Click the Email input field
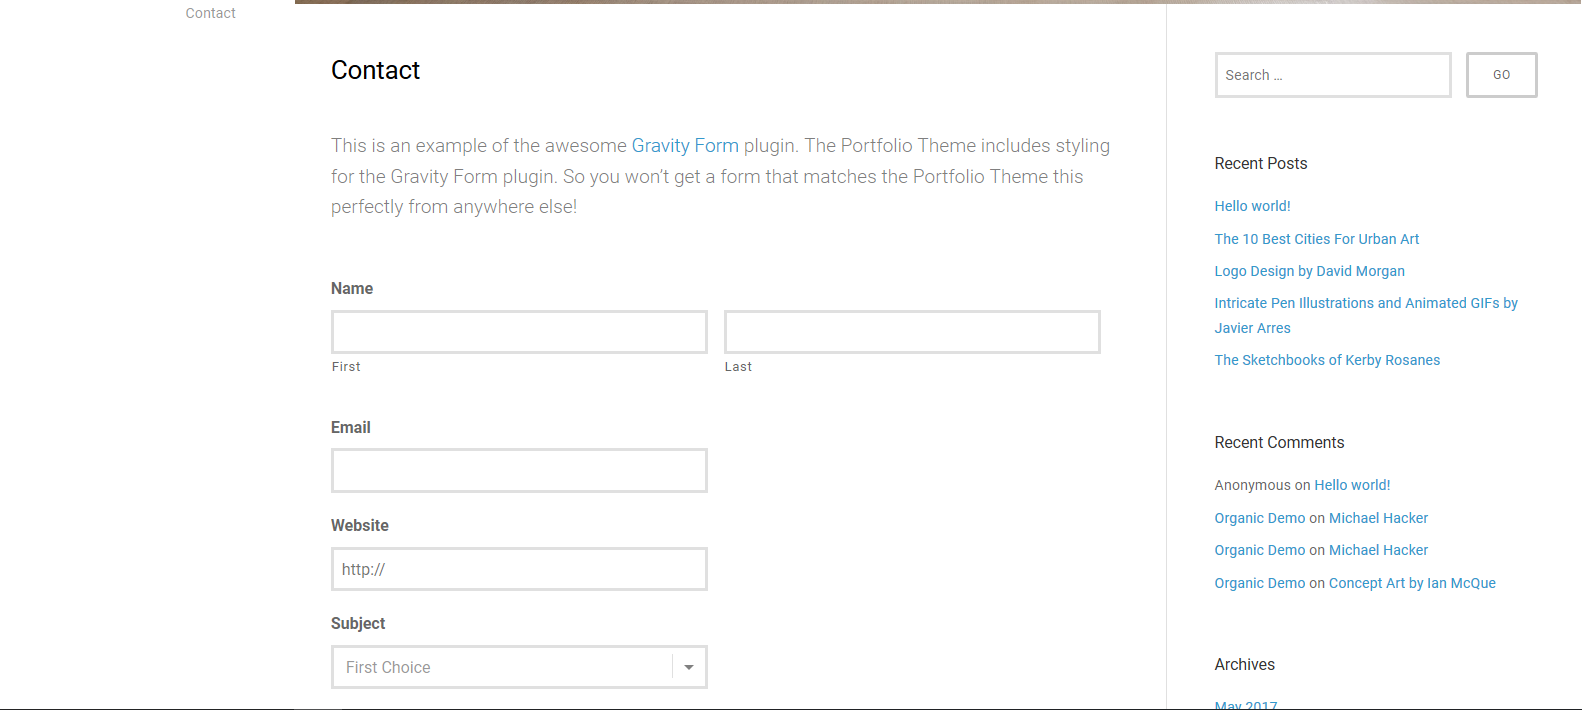This screenshot has height=710, width=1582. (x=519, y=470)
